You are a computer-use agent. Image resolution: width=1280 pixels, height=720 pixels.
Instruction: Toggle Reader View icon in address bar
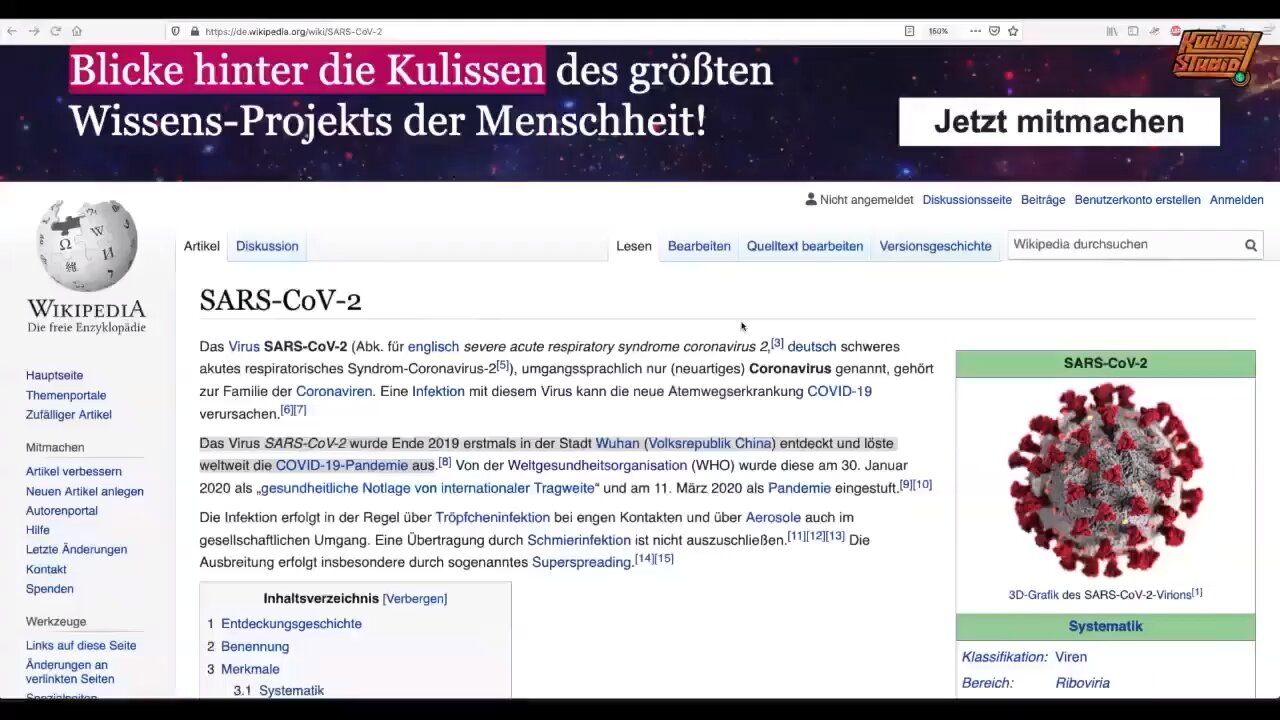point(909,31)
